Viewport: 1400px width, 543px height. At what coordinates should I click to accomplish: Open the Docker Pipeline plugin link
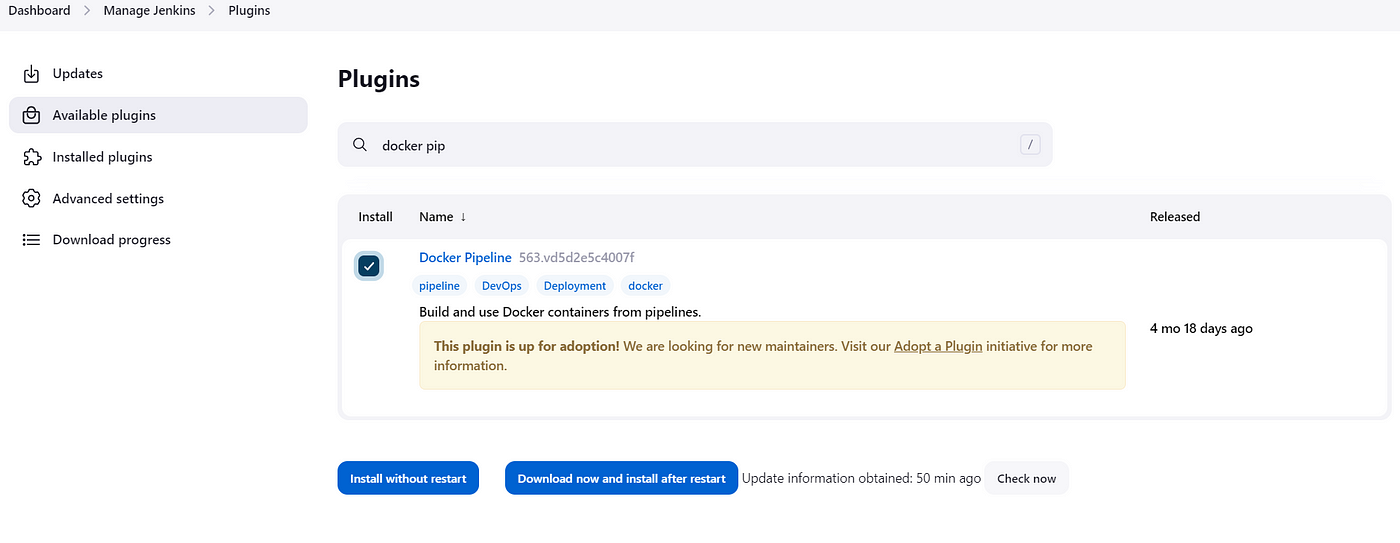point(465,258)
